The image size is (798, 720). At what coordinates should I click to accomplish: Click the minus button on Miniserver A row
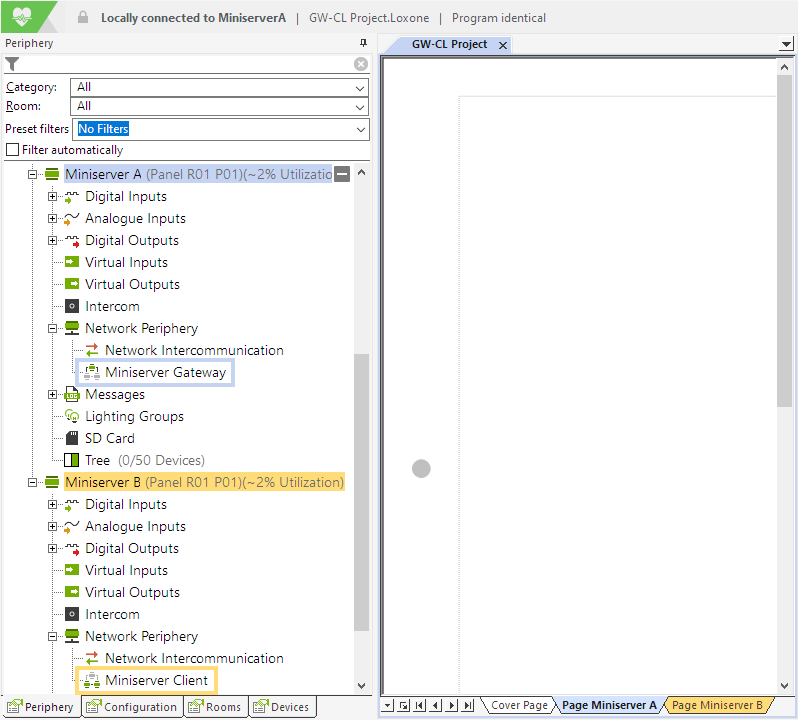click(x=343, y=174)
